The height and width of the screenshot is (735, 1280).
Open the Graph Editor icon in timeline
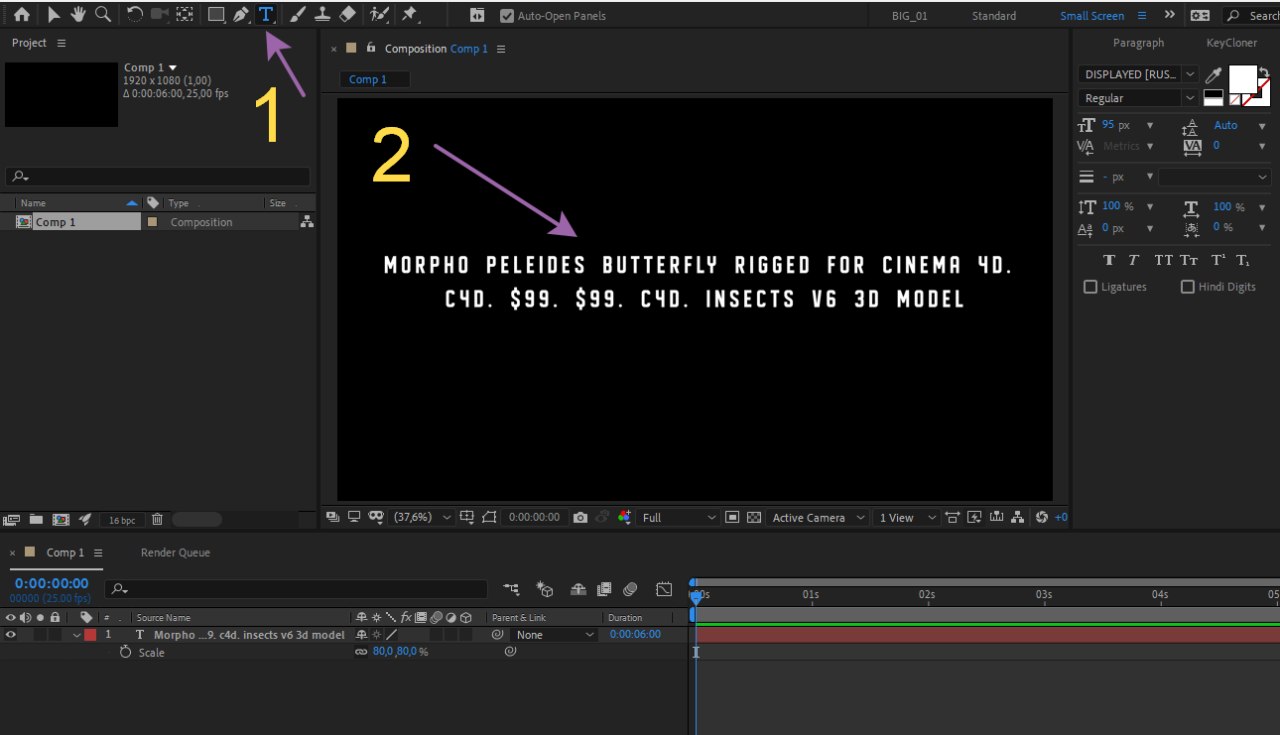pos(664,589)
